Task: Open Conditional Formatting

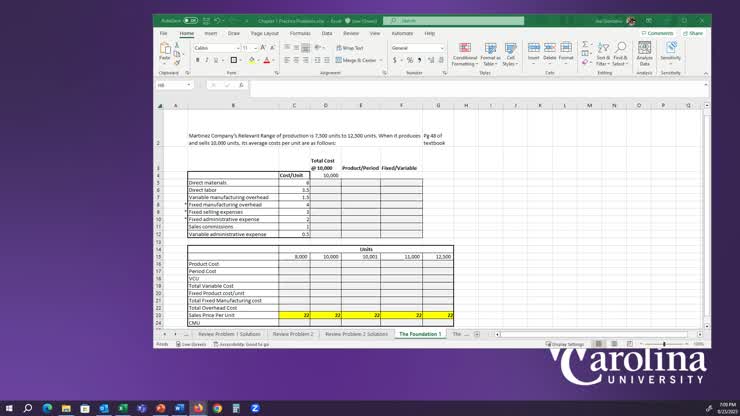Action: 465,53
